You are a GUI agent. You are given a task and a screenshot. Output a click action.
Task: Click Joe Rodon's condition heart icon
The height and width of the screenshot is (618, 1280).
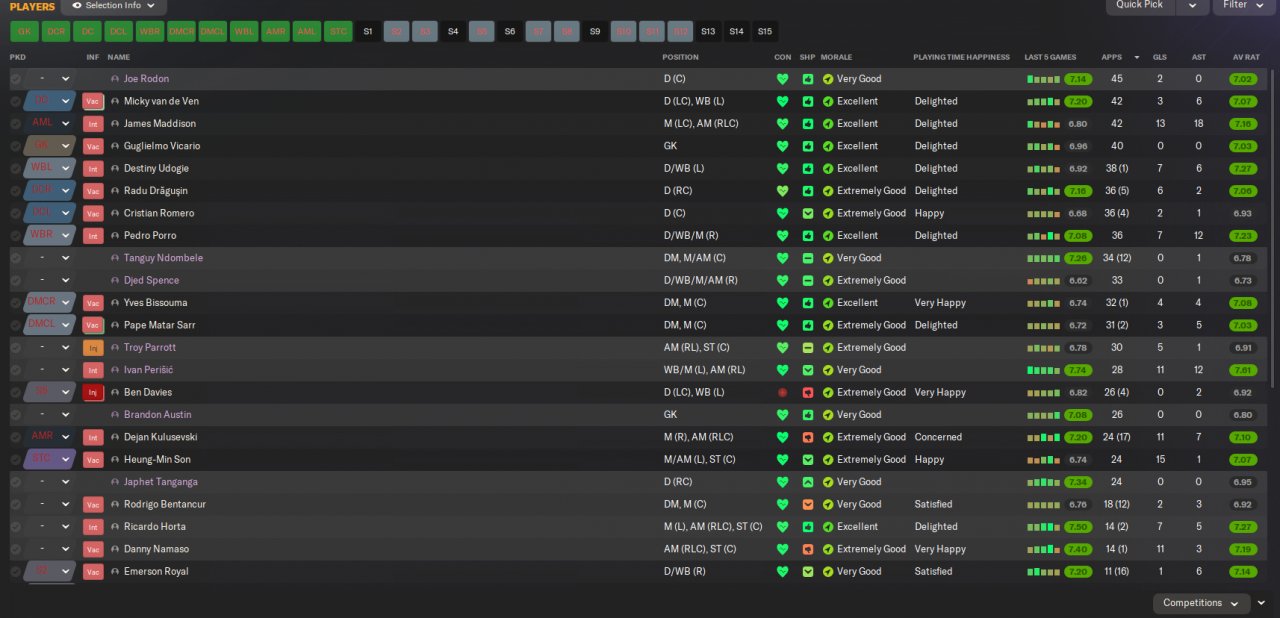point(782,79)
